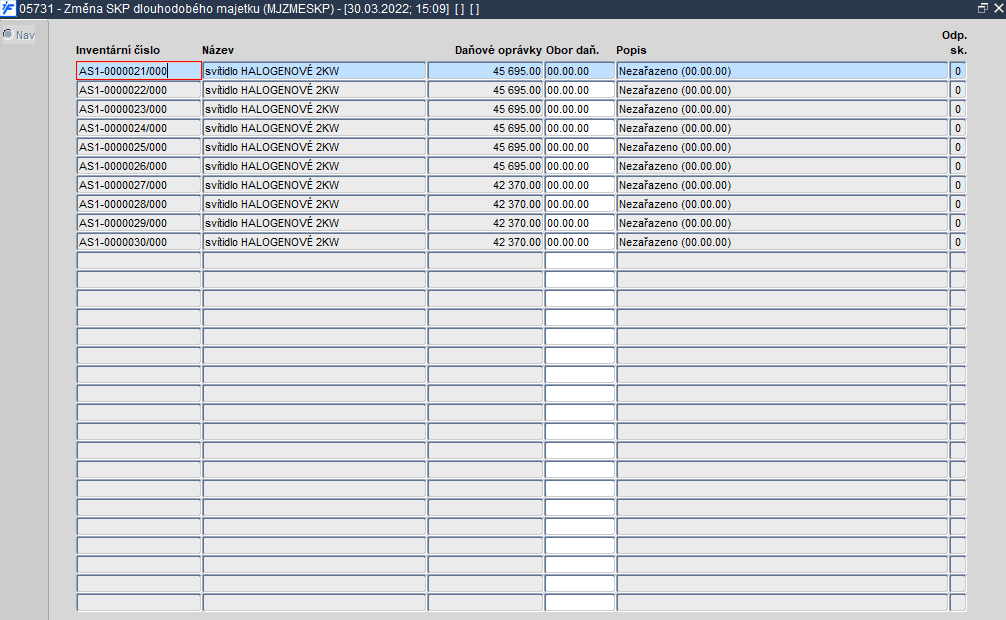Click Obor daň. field in row AS1-0000024/000
Viewport: 1006px width, 620px height.
click(579, 128)
